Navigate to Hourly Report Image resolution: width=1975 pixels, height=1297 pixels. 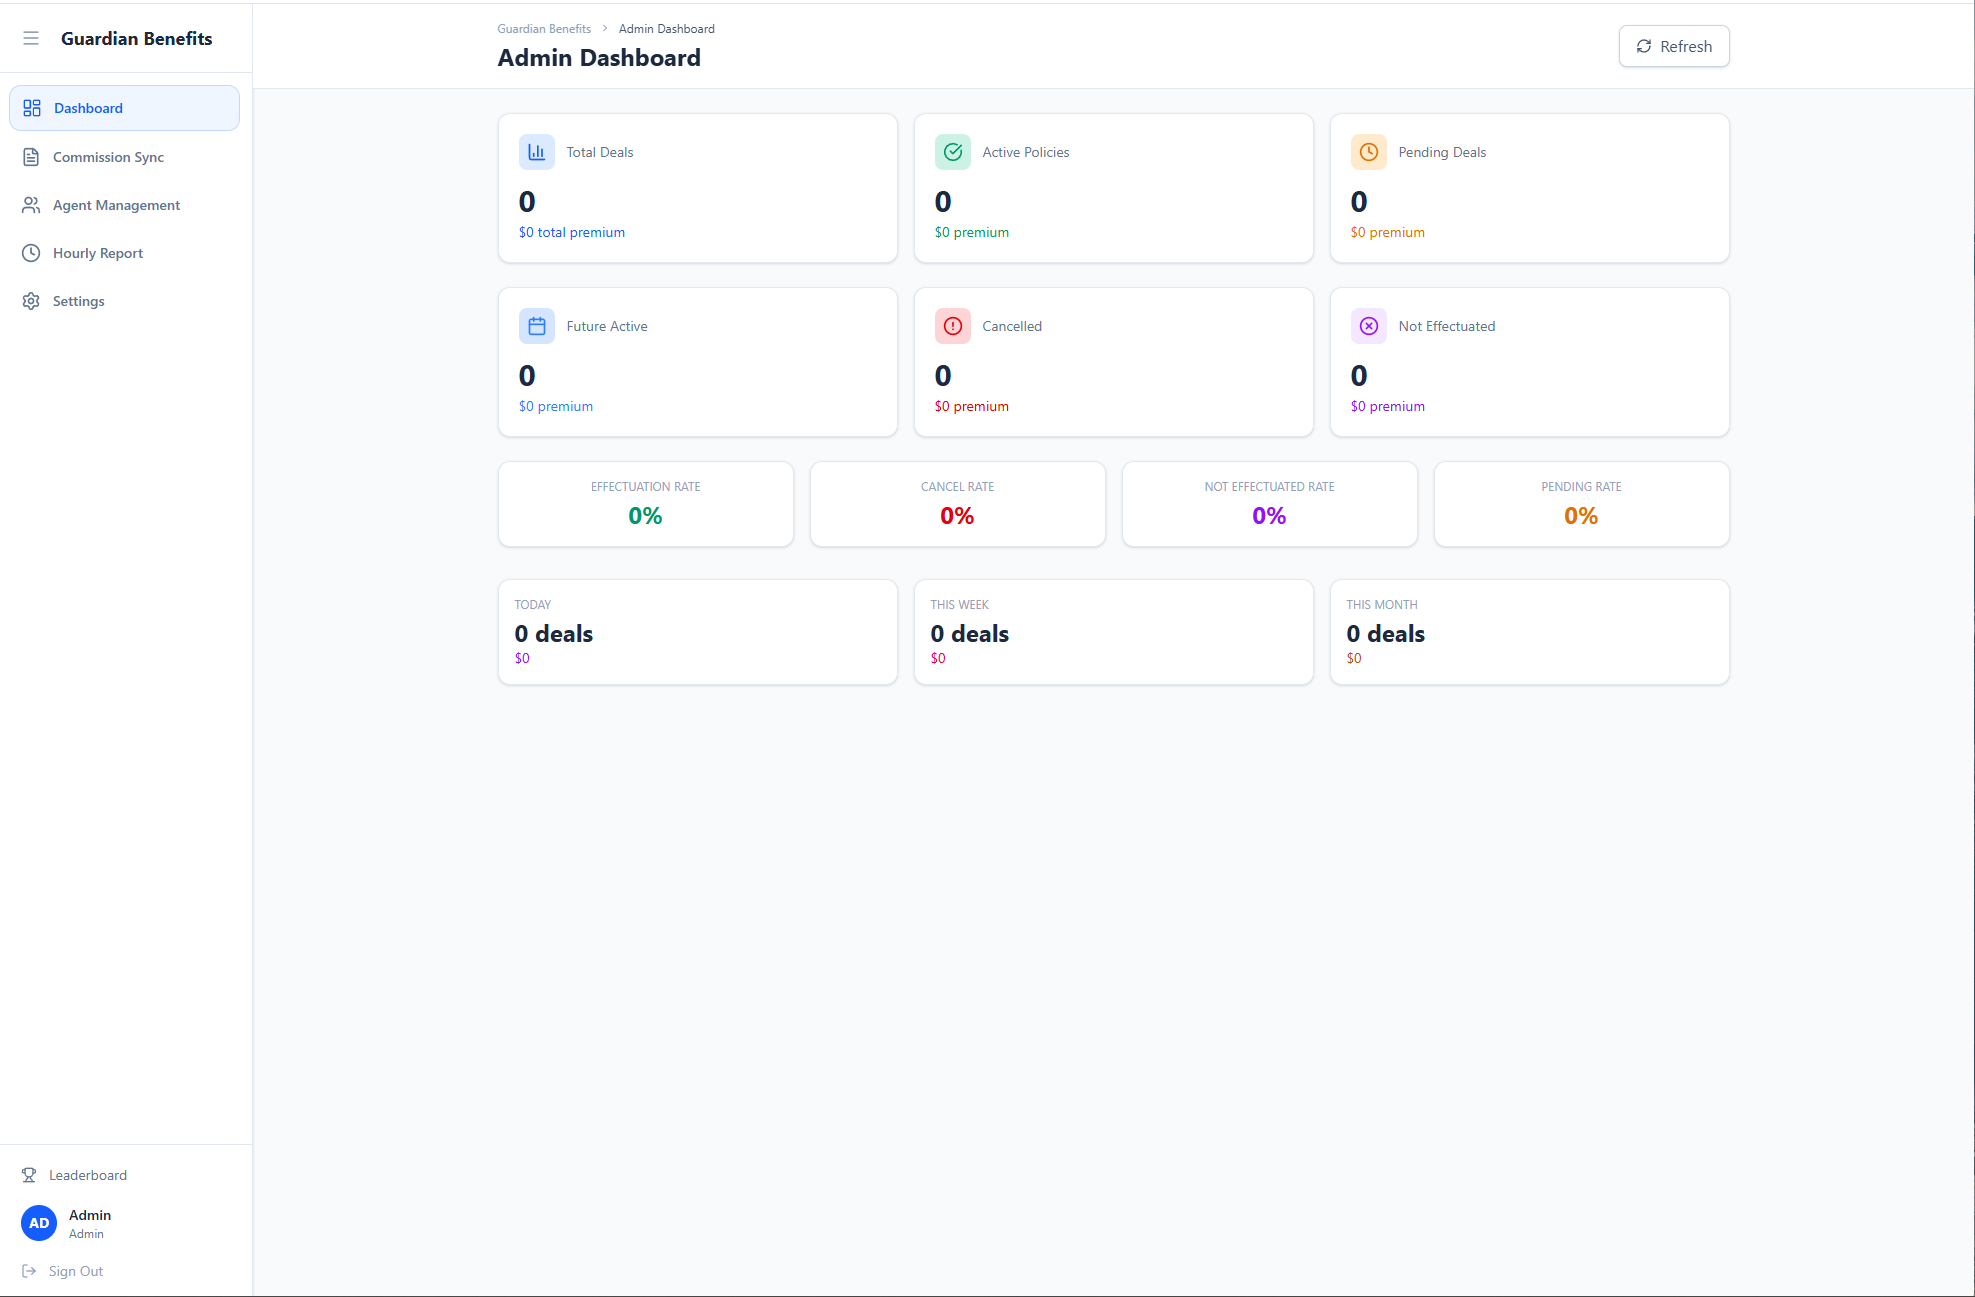(x=98, y=252)
